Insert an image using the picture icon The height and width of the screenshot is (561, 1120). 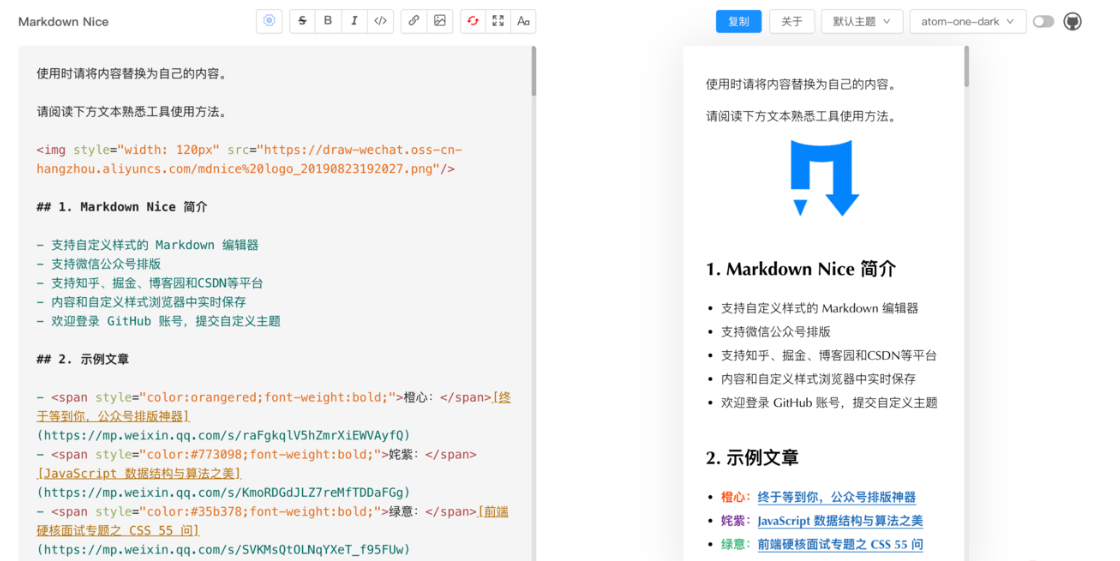click(x=439, y=21)
